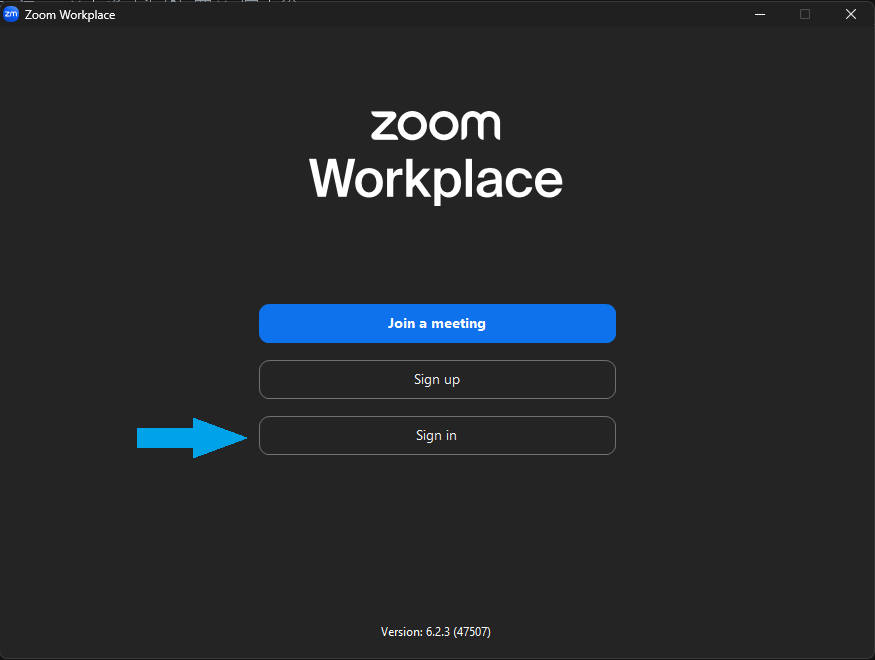Click the Zoom Workplace title bar text
The height and width of the screenshot is (660, 875).
(x=70, y=15)
